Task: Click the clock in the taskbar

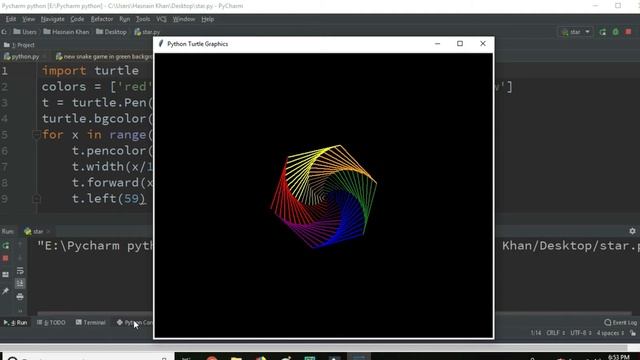Action: coord(619,357)
